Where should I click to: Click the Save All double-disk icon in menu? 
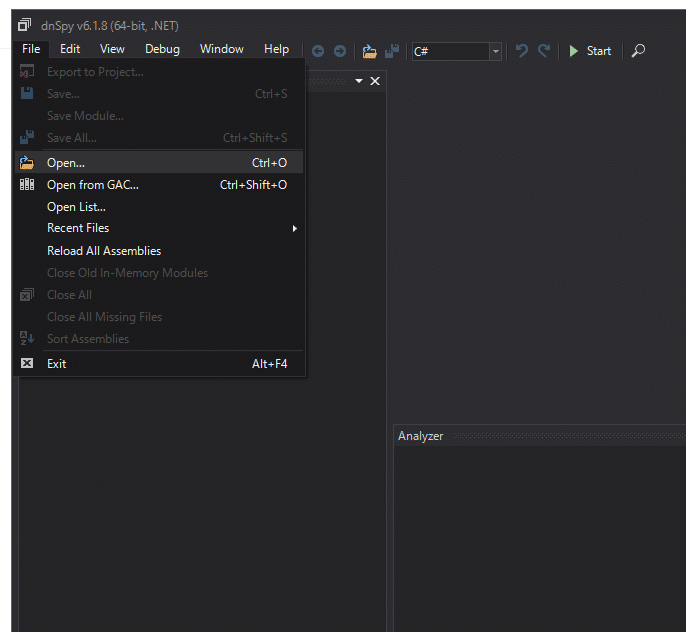[x=27, y=137]
